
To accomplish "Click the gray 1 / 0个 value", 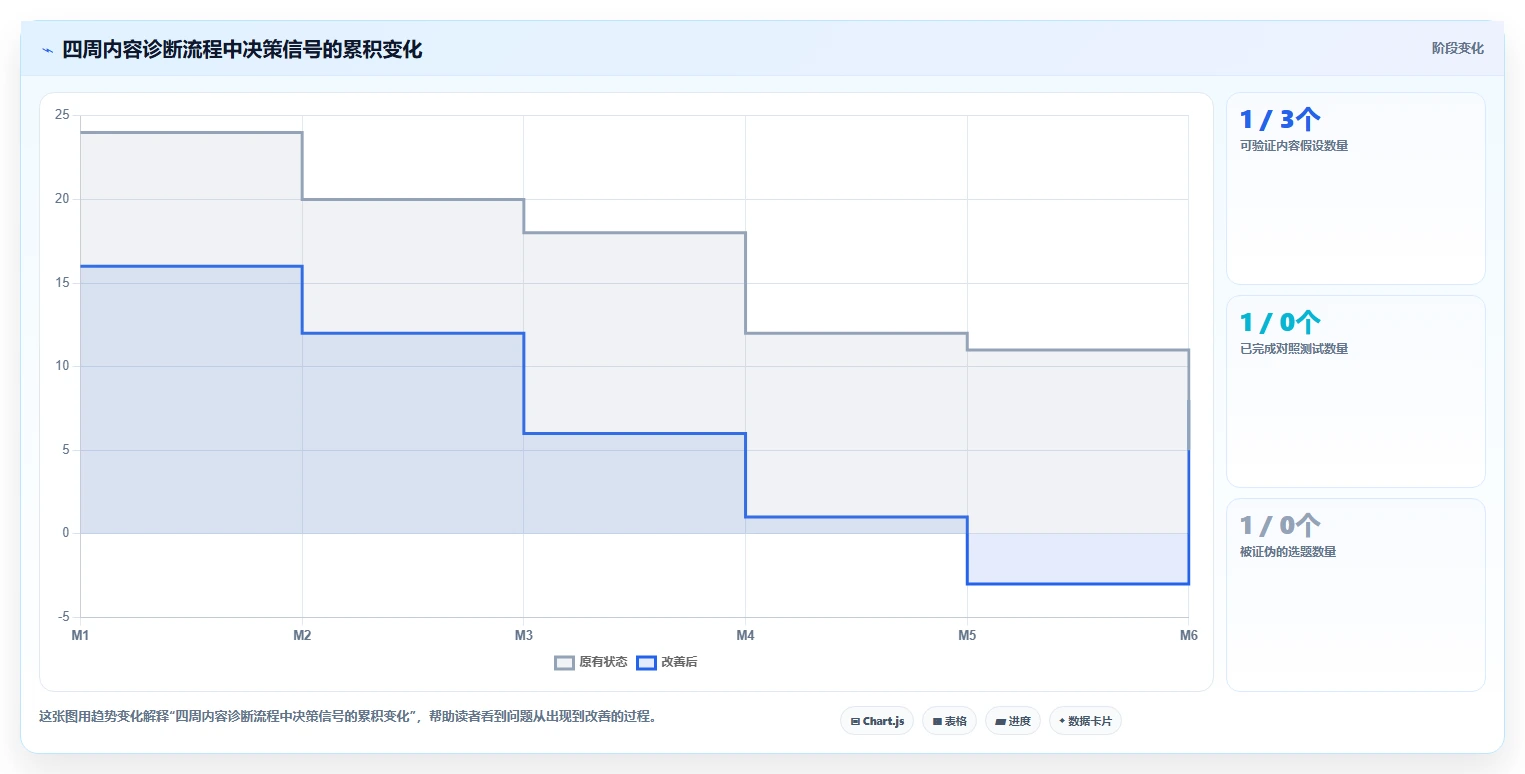I will [x=1280, y=526].
